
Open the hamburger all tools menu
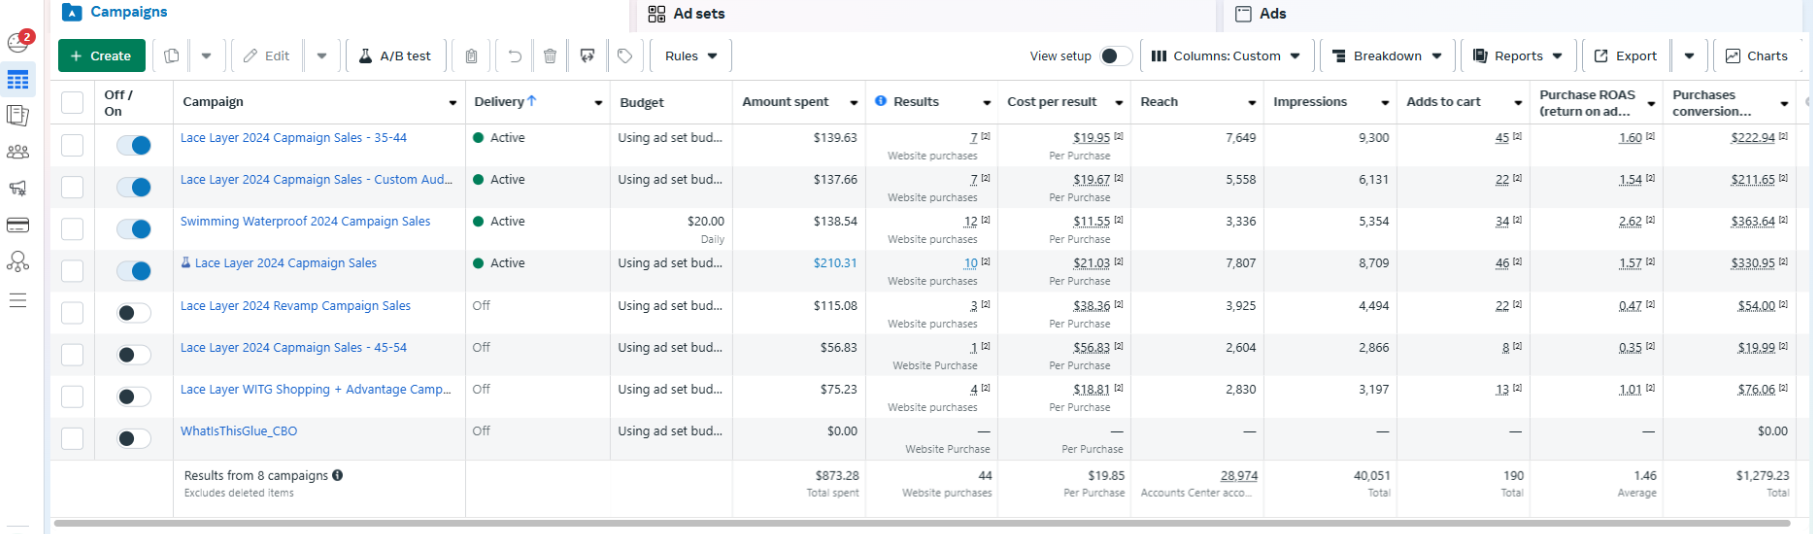18,300
